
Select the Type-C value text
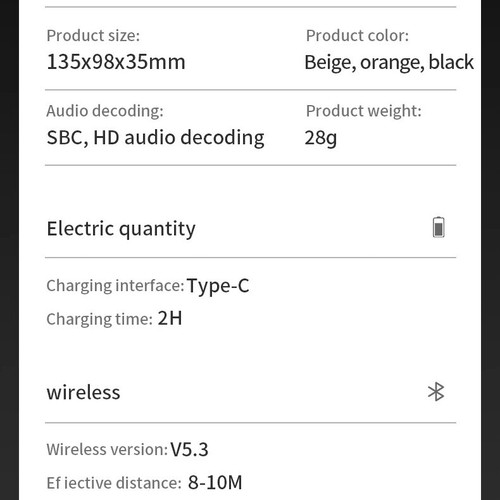[218, 286]
